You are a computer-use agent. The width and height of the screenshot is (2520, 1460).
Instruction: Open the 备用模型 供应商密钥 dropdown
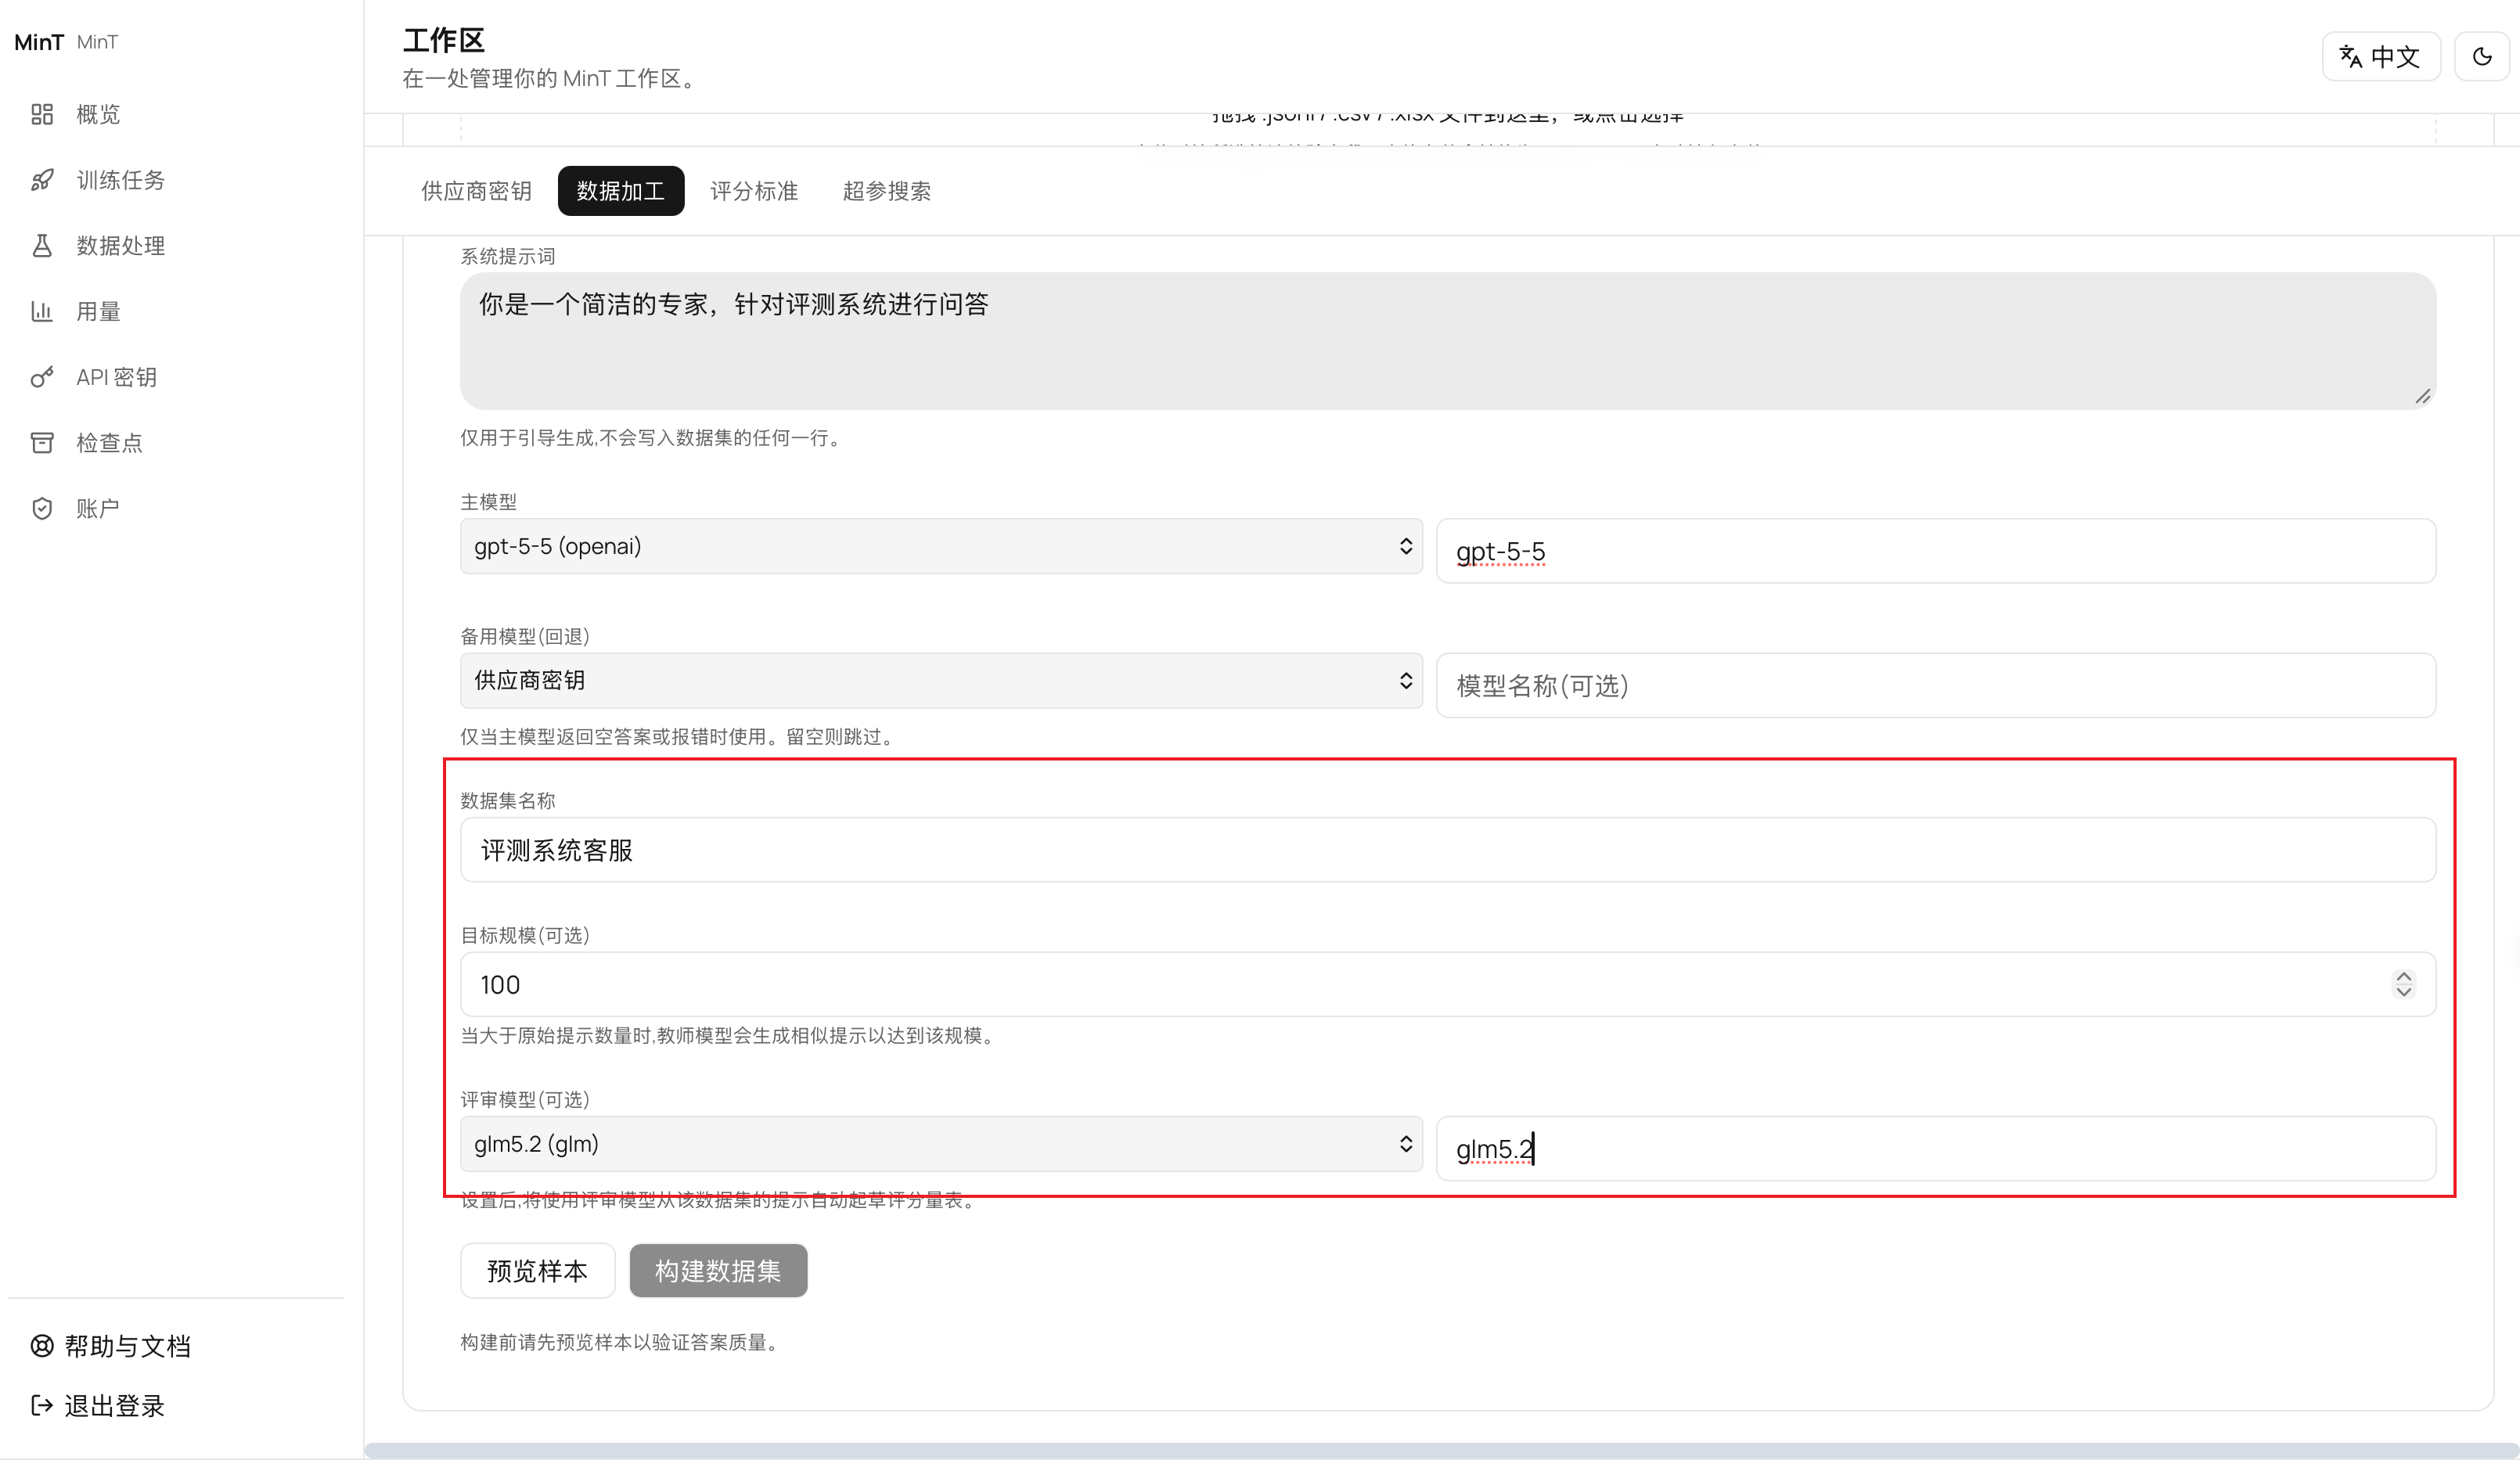coord(941,681)
